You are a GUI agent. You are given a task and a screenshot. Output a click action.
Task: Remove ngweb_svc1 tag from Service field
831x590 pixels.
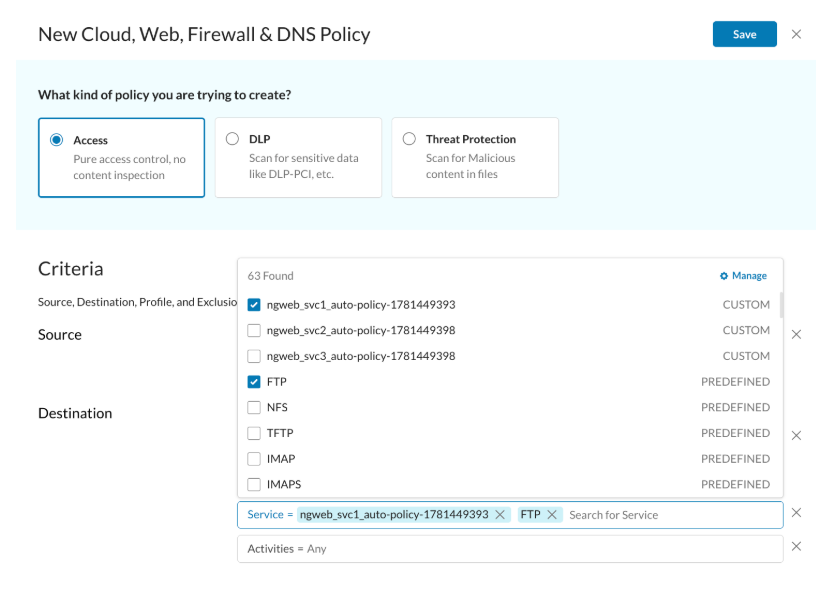tap(499, 515)
